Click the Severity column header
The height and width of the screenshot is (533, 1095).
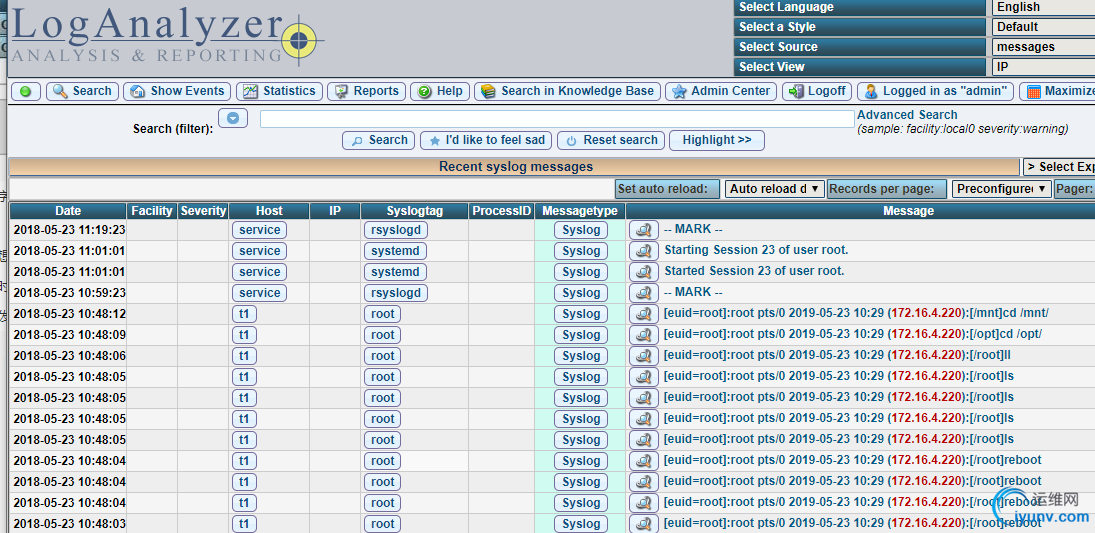[x=203, y=211]
